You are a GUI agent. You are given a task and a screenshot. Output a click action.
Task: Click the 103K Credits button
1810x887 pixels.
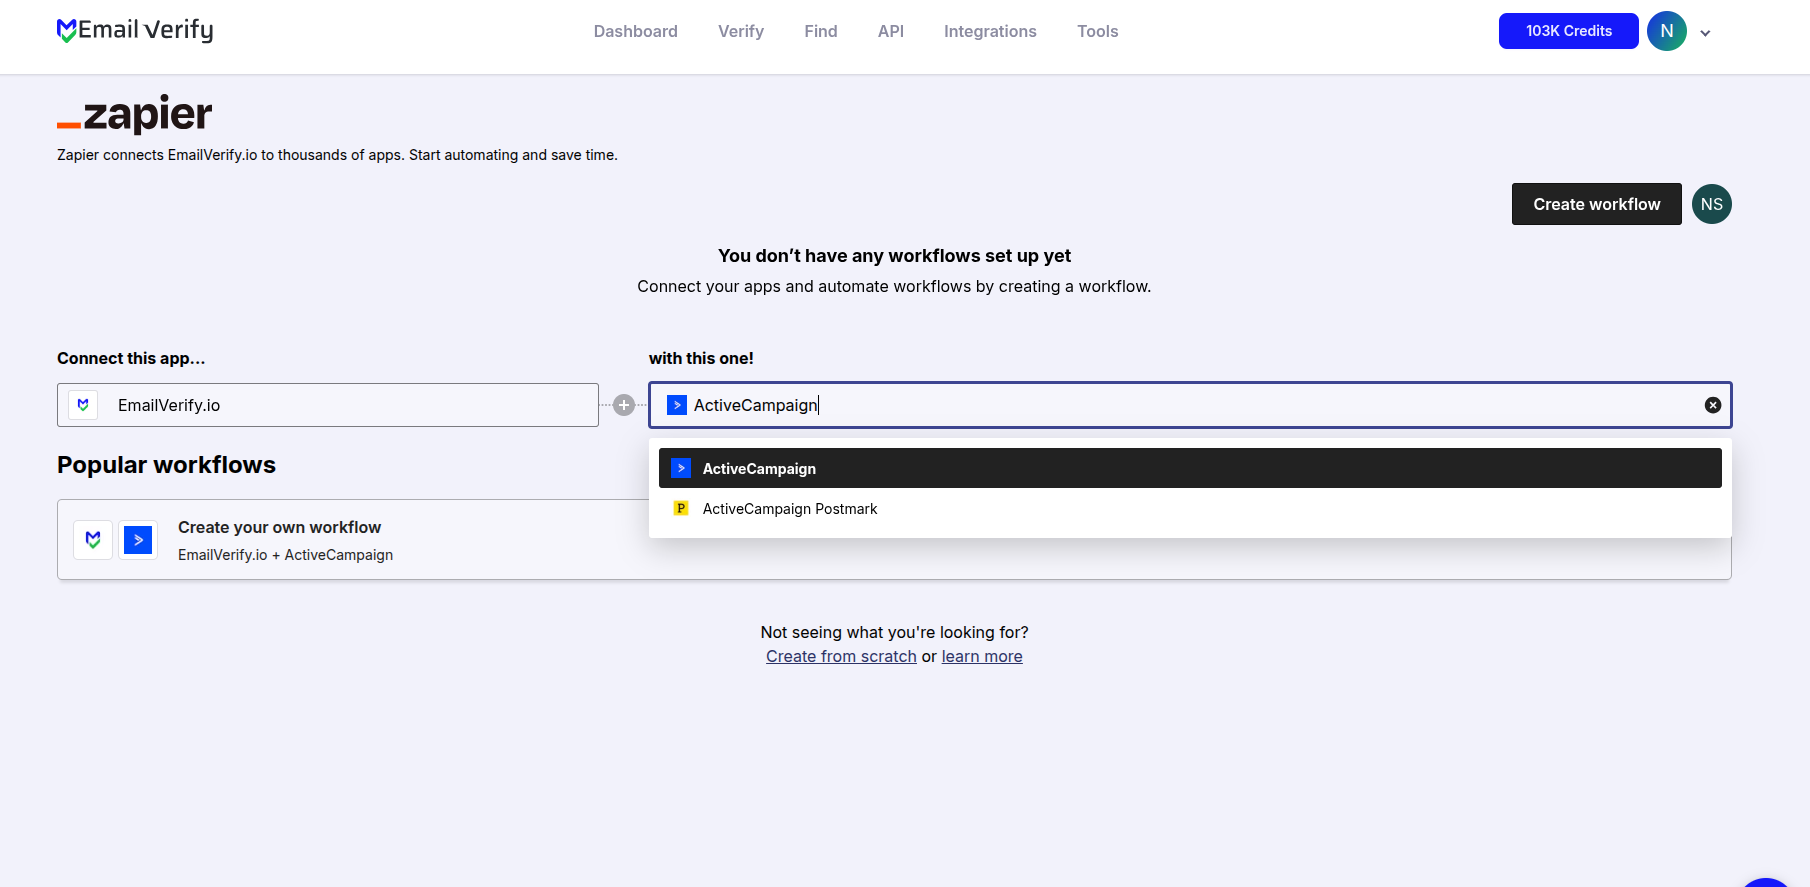click(1569, 31)
